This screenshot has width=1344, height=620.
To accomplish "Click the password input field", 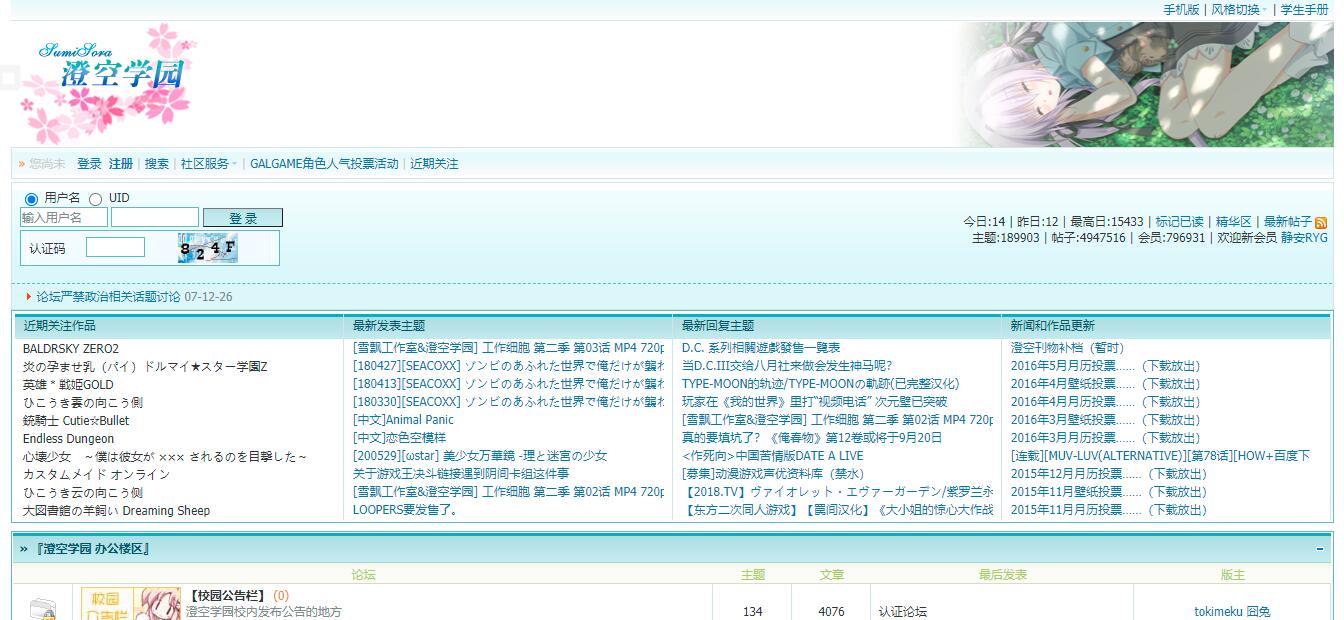I will point(155,218).
